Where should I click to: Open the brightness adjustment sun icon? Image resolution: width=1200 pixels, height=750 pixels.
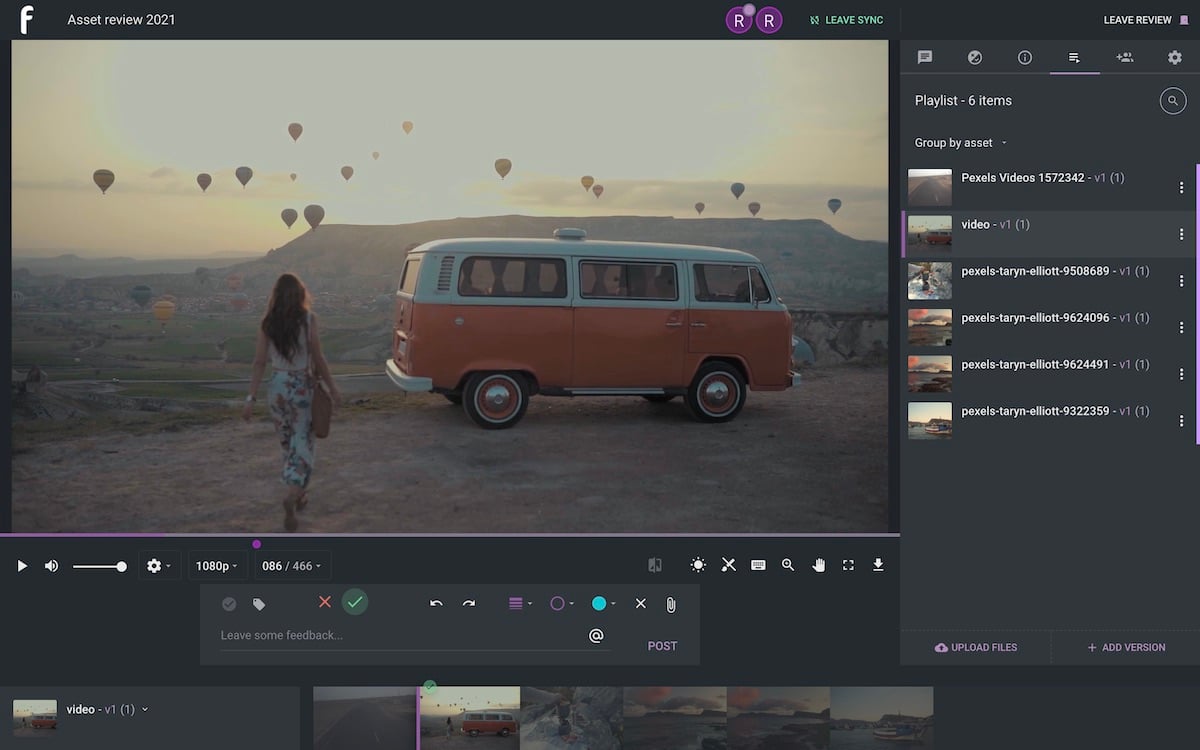pyautogui.click(x=698, y=565)
